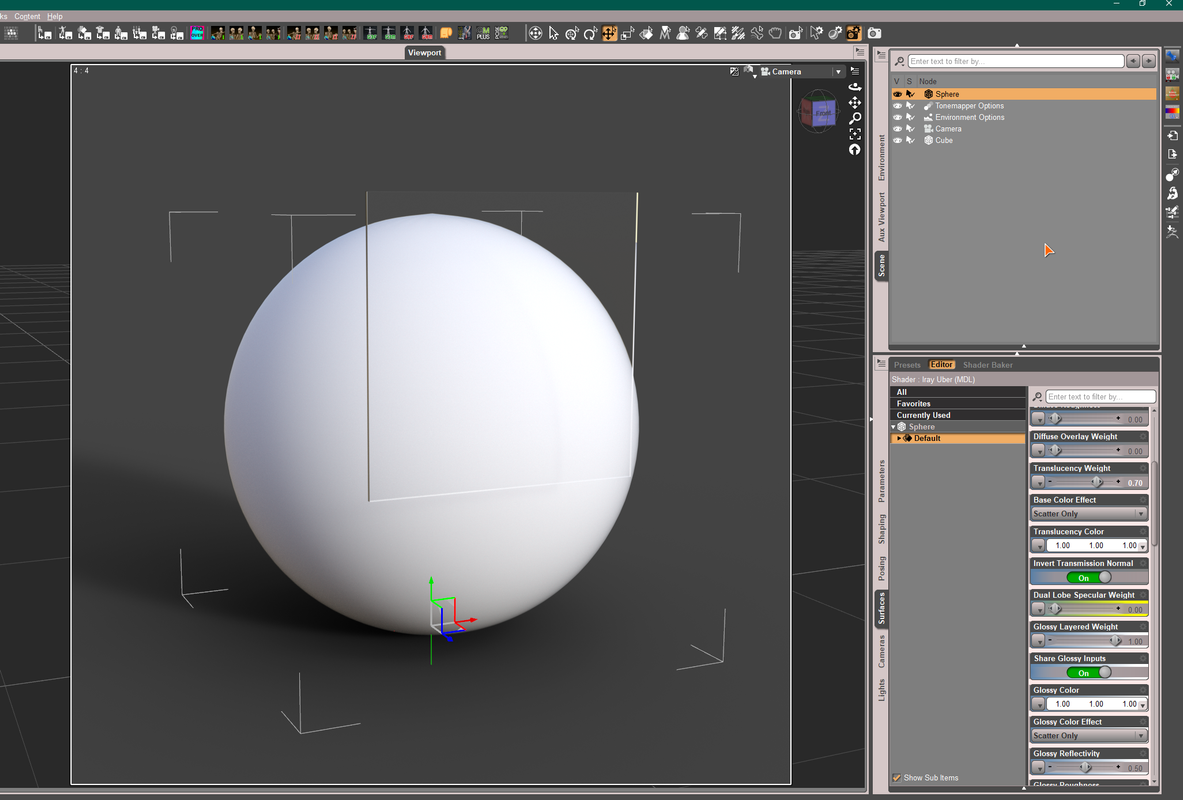Screen dimensions: 1183x800
Task: Toggle visibility eye for Tonemapper Options
Action: pos(897,106)
